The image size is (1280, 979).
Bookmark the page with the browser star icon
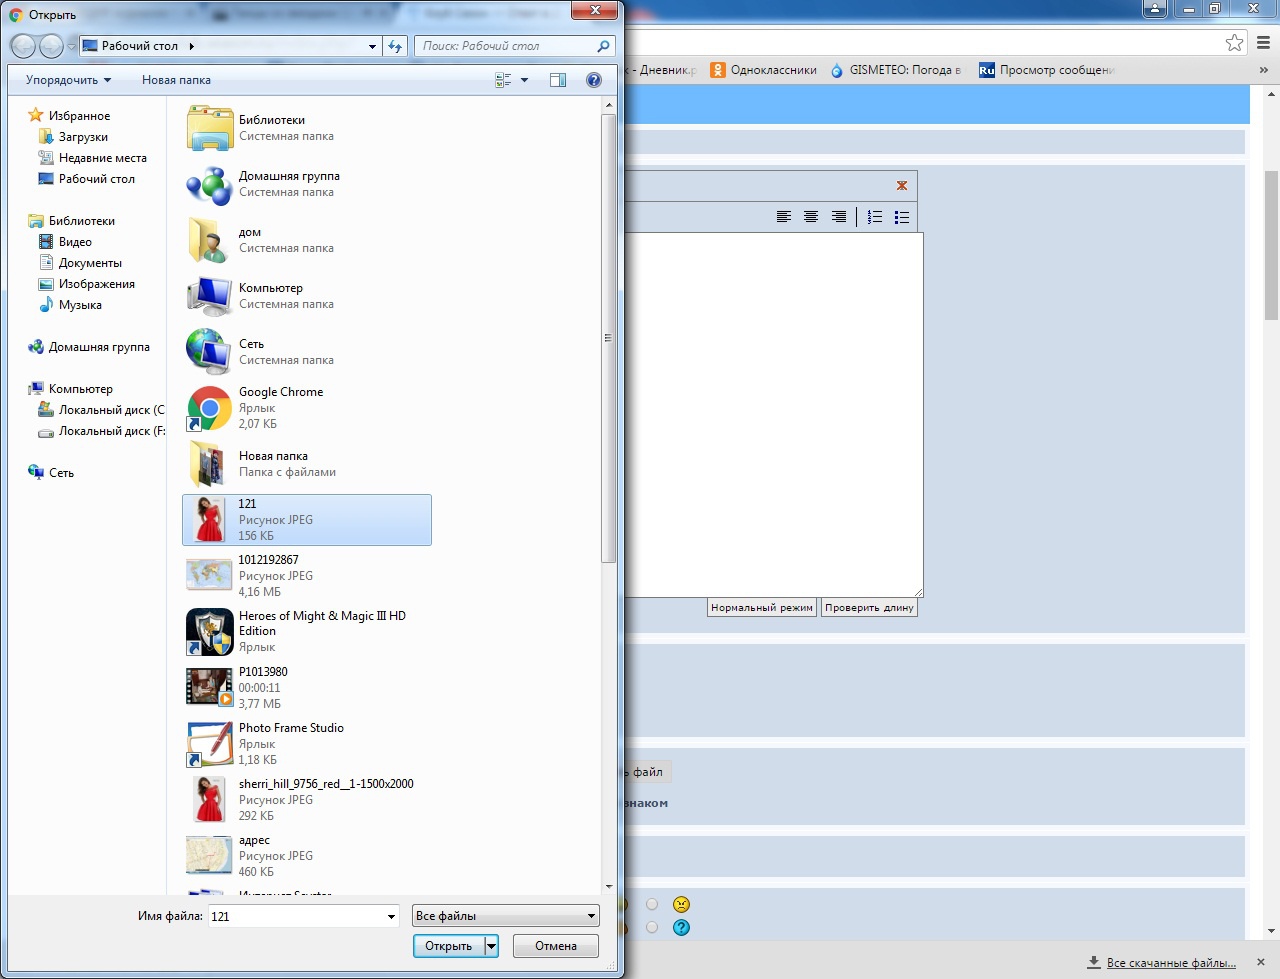[x=1235, y=43]
